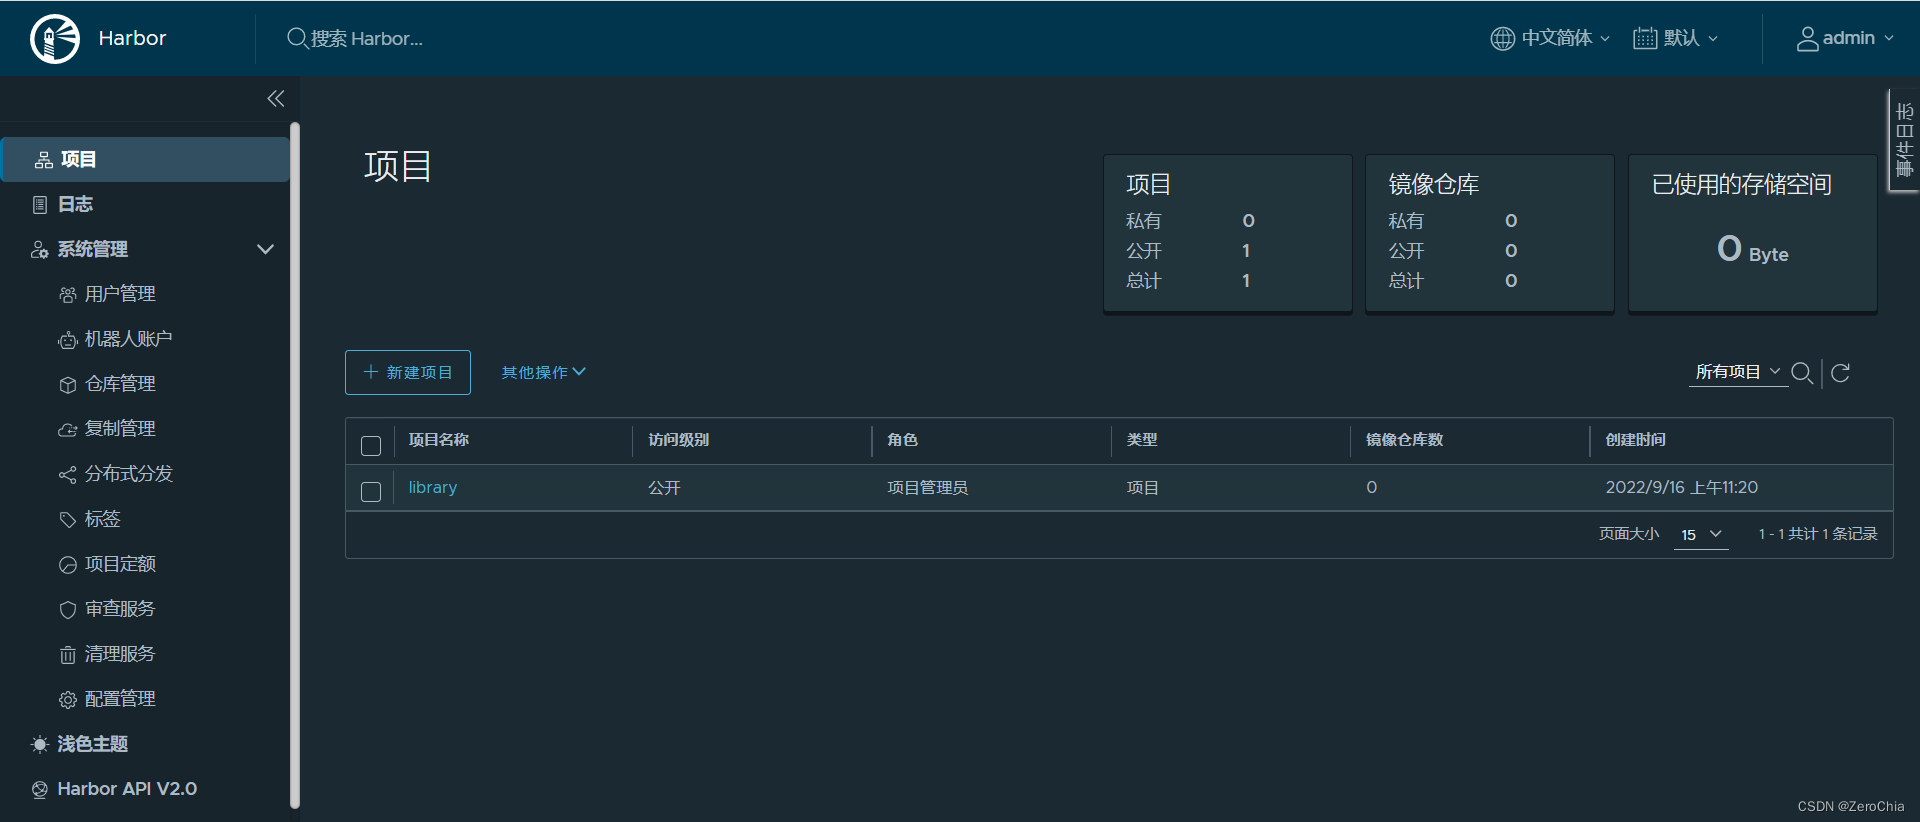Screen dimensions: 1920x822
Task: Click the calendar icon next to 默认
Action: click(x=1645, y=38)
